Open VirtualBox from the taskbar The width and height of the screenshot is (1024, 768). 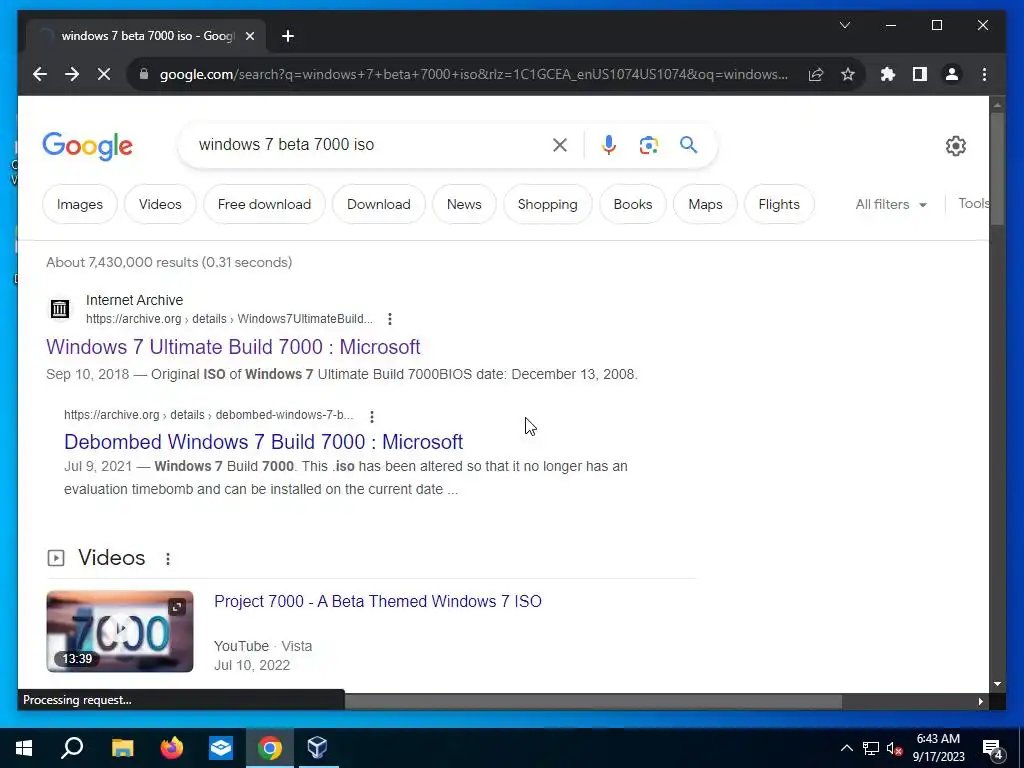tap(317, 748)
